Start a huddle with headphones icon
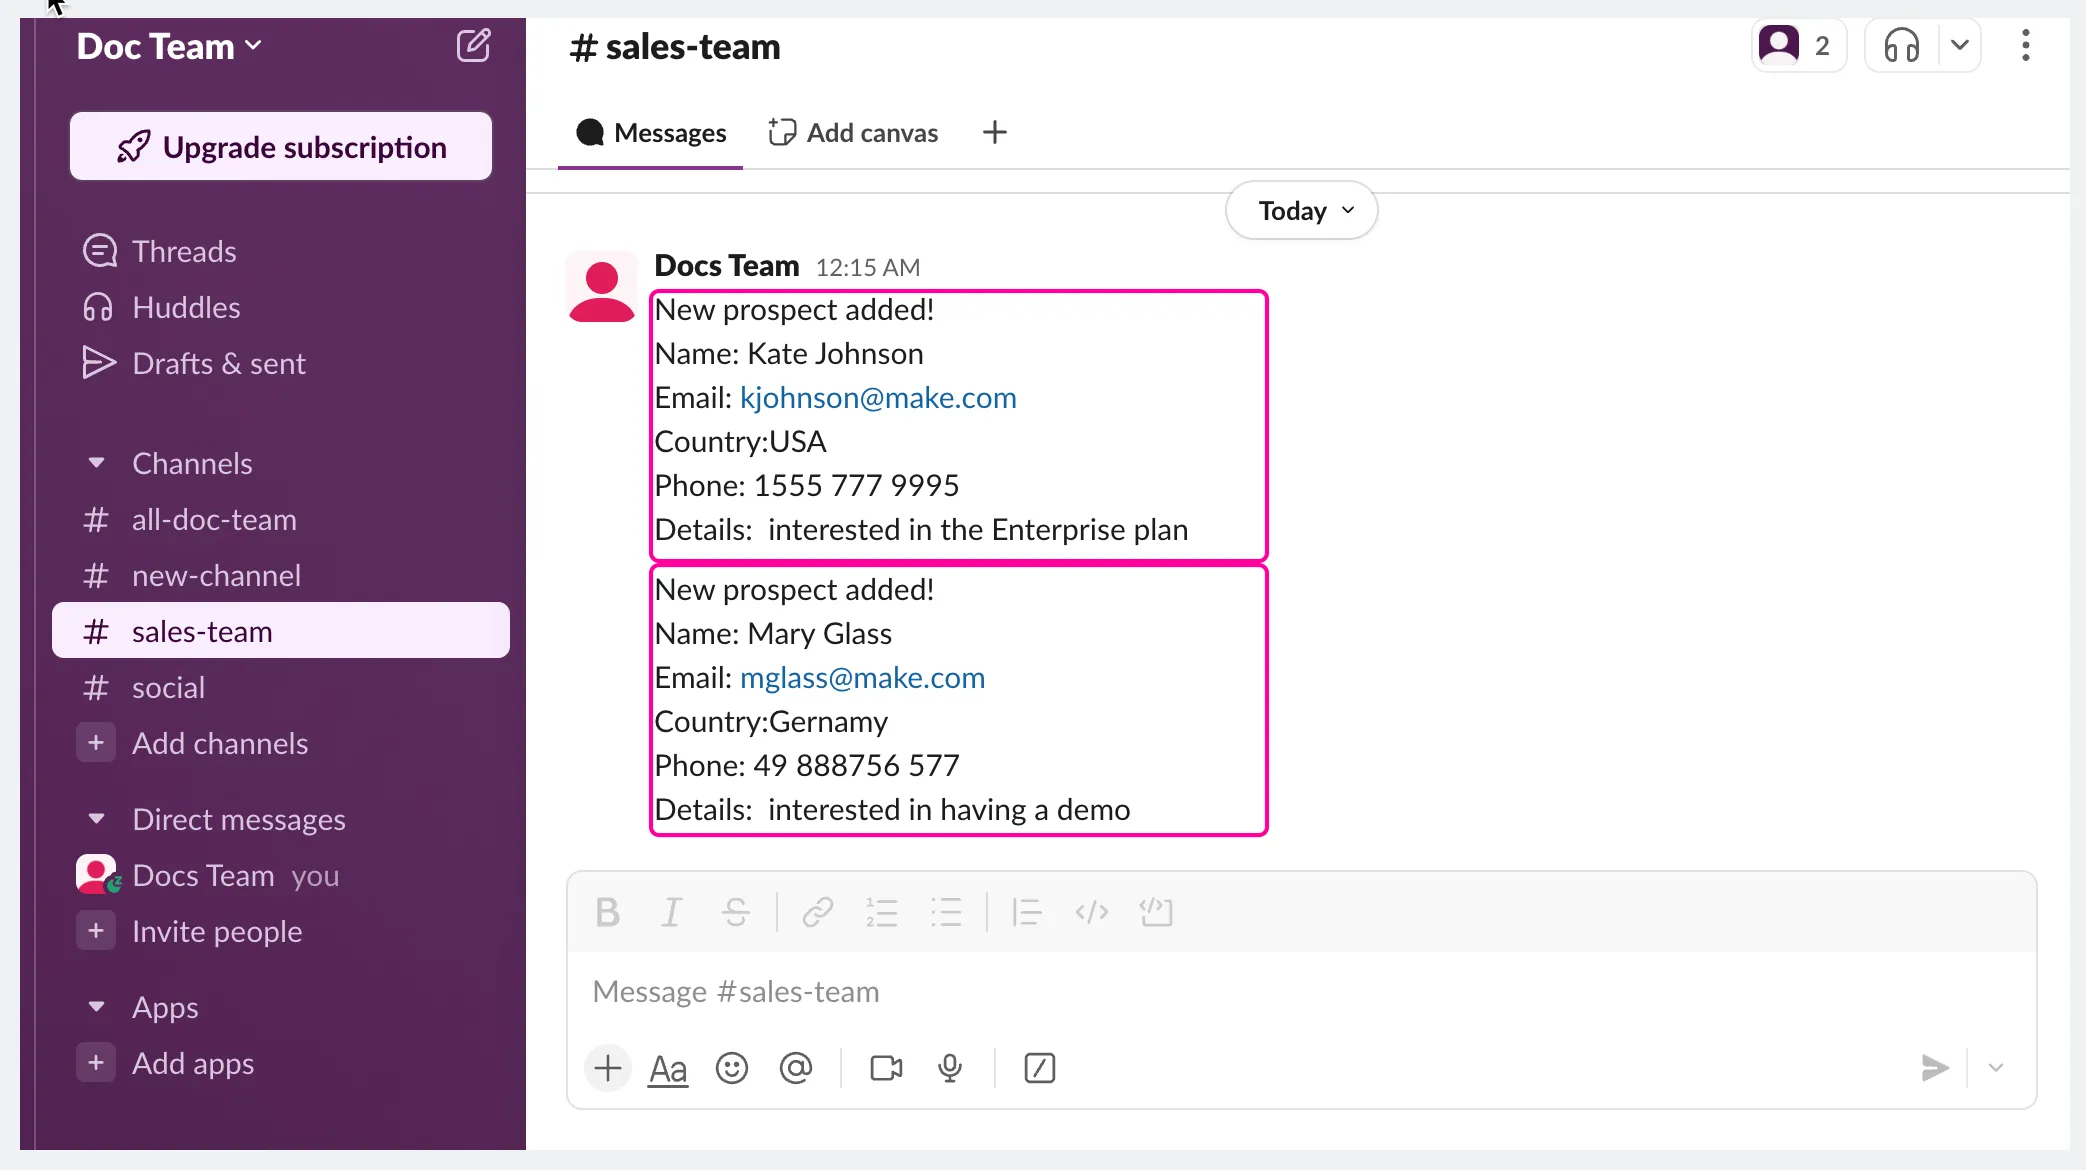Screen dimensions: 2086x1170 coord(1901,46)
